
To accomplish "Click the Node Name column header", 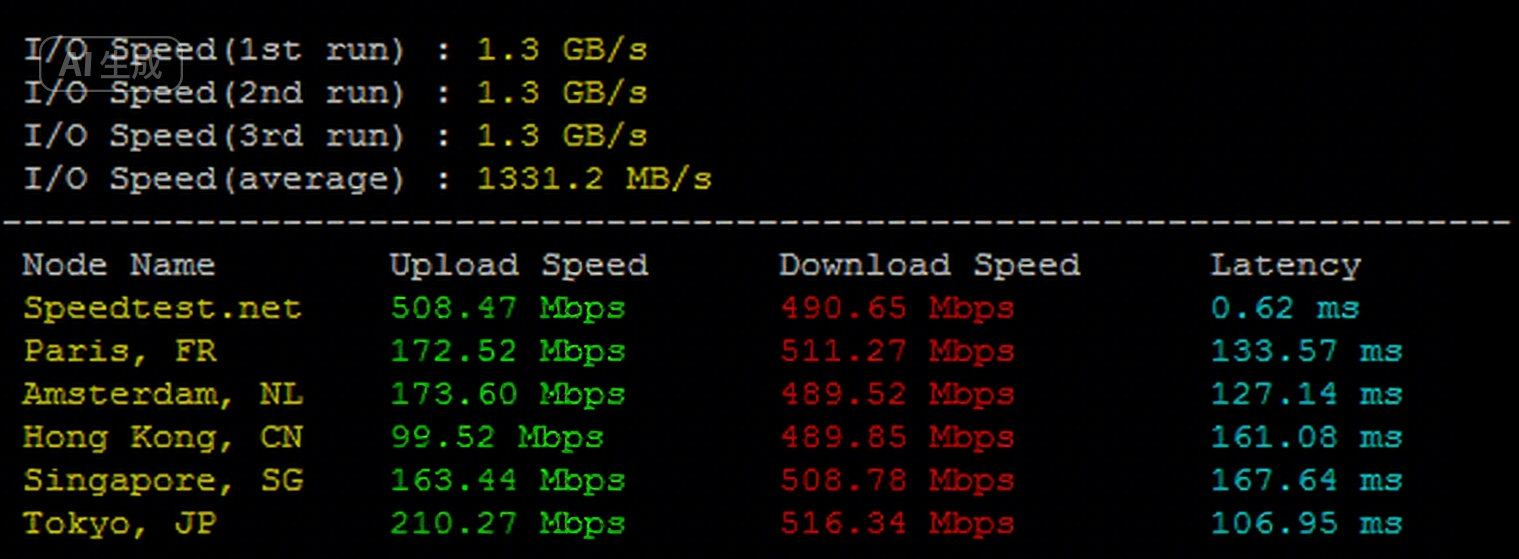I will point(118,265).
